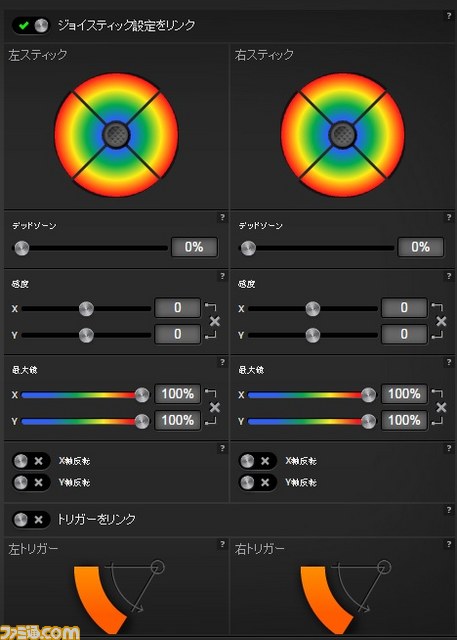Toggle left stick 最大値 X/Y link icon
Image resolution: width=457 pixels, height=640 pixels.
click(x=215, y=407)
